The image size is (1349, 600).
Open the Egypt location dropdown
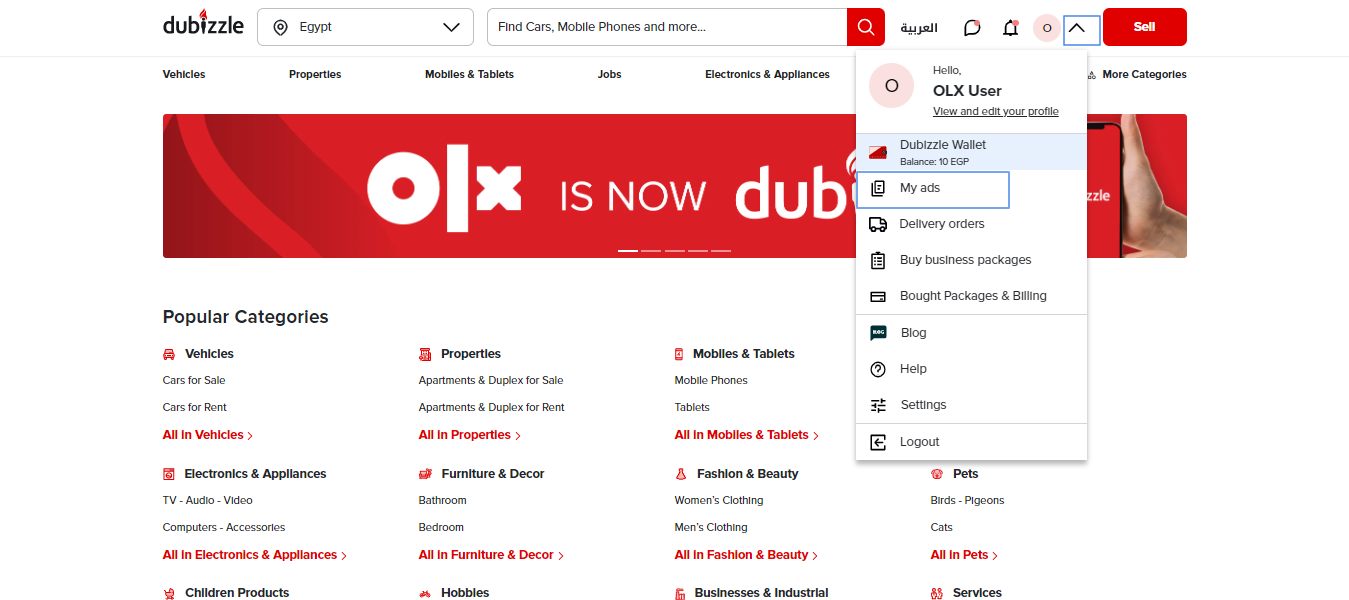[365, 27]
